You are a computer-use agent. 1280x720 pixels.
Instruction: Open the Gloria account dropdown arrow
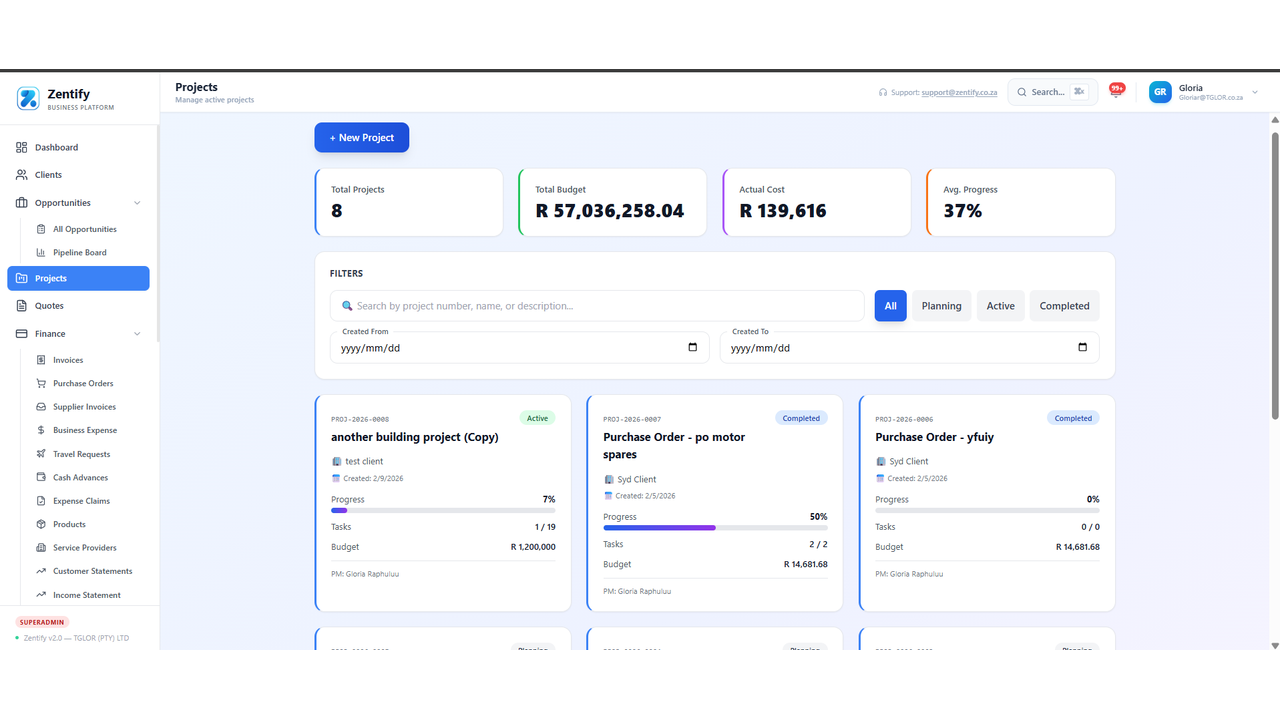[1255, 92]
